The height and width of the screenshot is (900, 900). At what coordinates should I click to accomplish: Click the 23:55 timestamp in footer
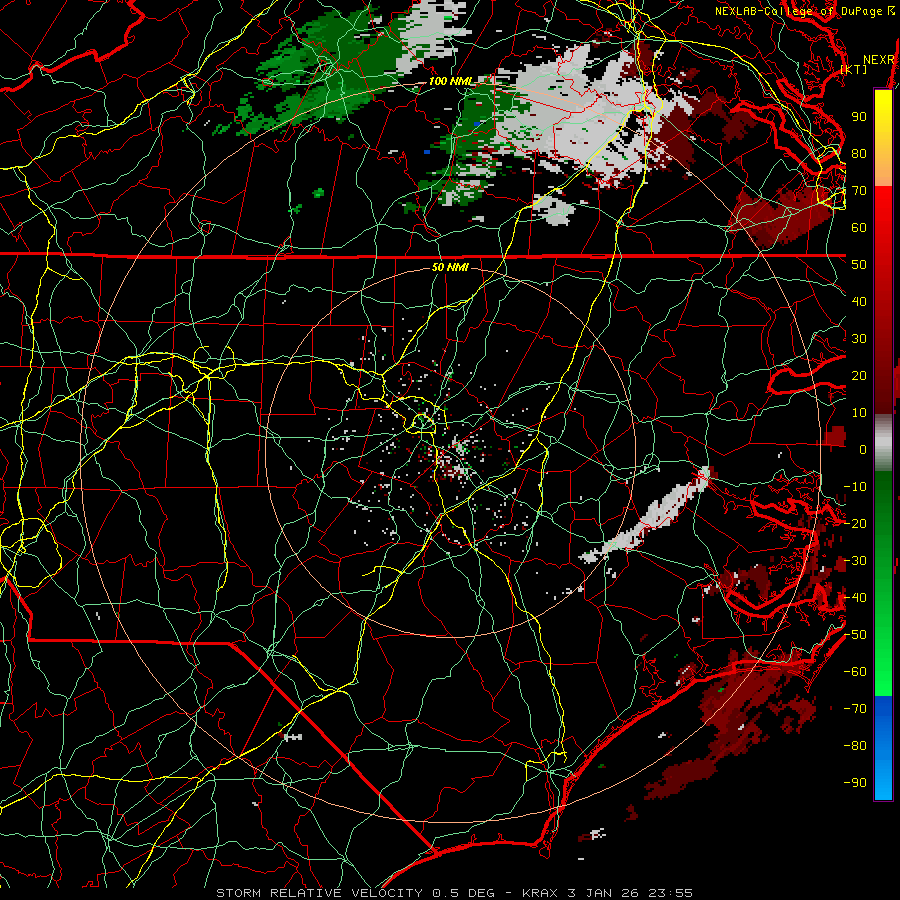[x=670, y=893]
